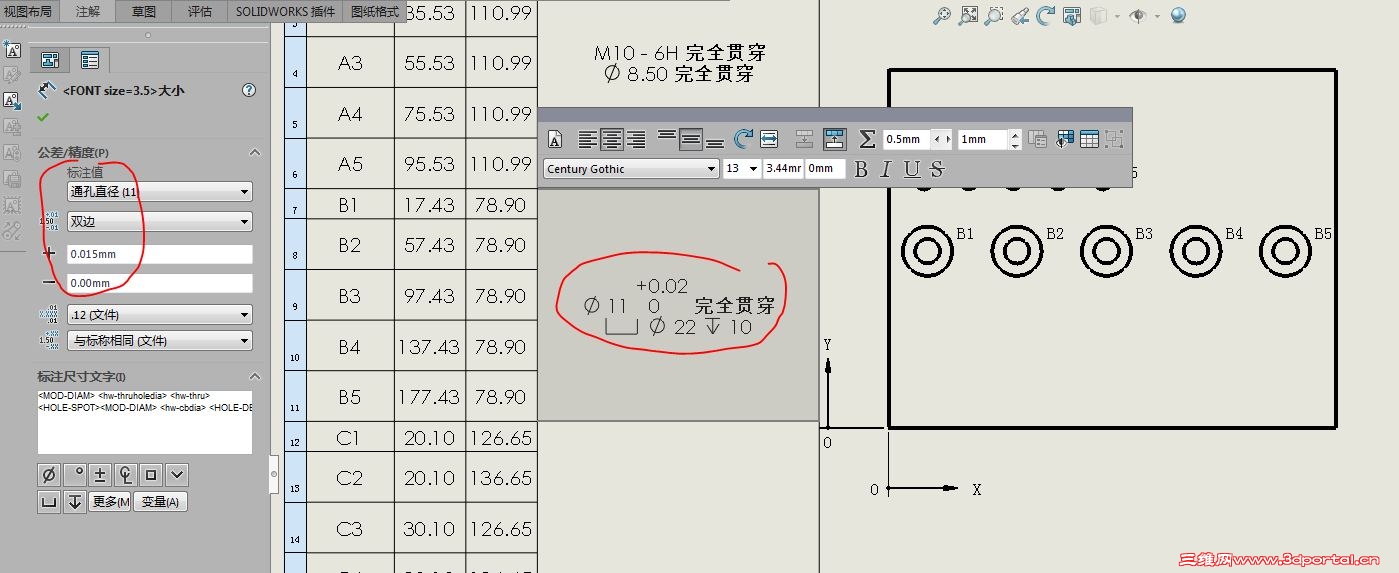Click into the 0.5mm padding field
1399x573 pixels.
[906, 139]
